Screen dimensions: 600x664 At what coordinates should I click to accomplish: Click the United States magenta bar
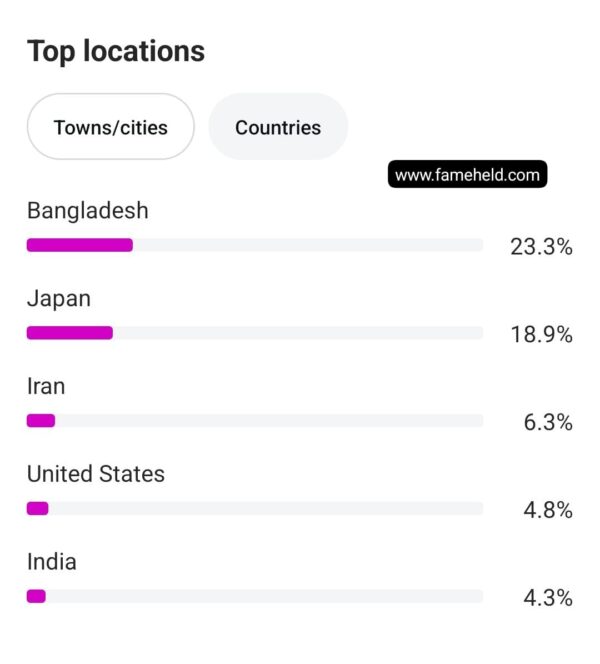(x=37, y=508)
